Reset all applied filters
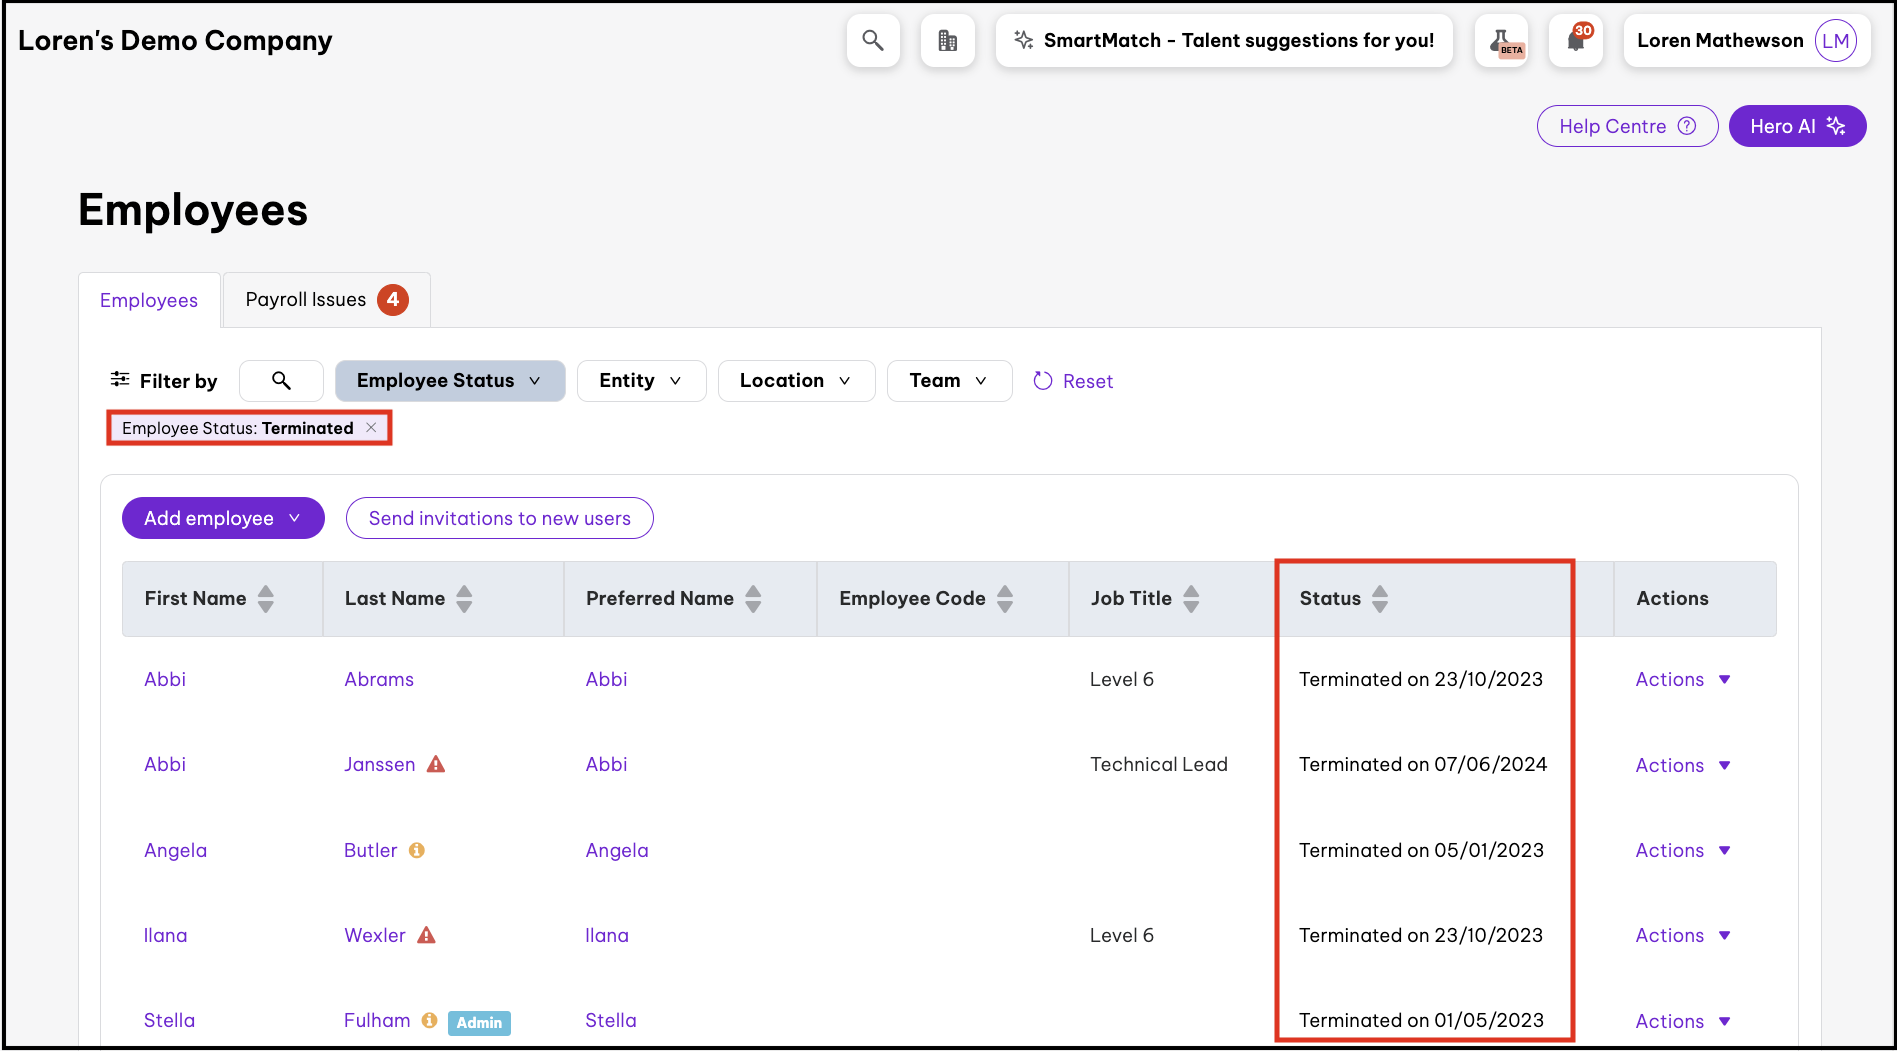 coord(1073,381)
